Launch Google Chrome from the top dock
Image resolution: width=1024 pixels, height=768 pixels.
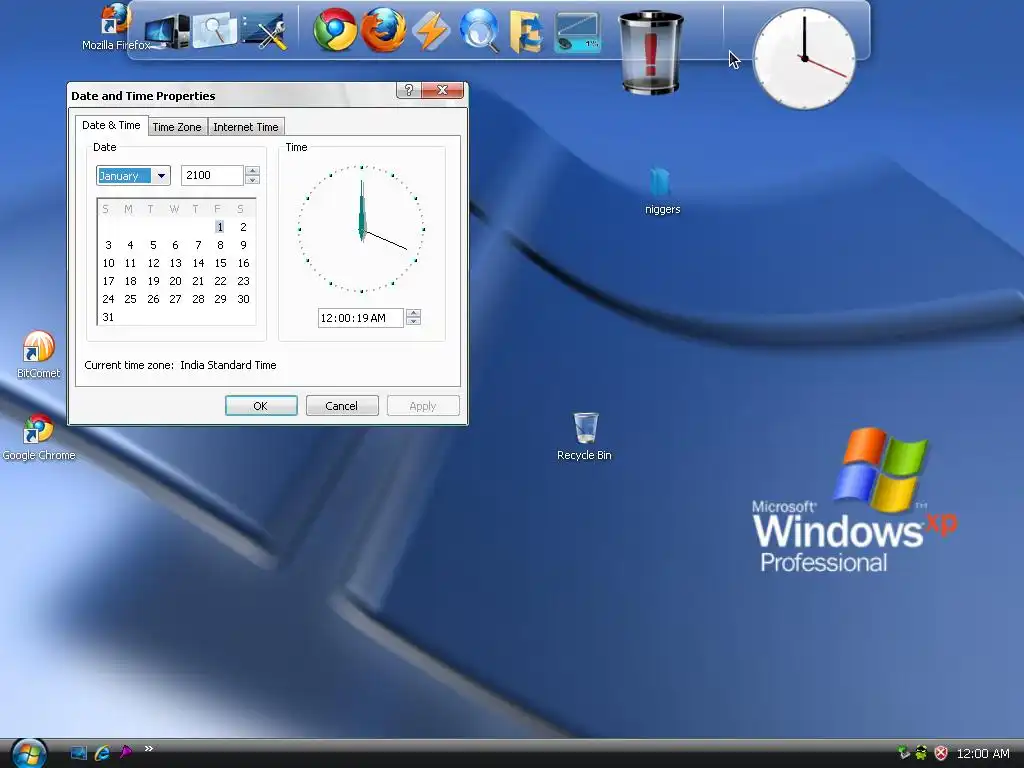(335, 30)
